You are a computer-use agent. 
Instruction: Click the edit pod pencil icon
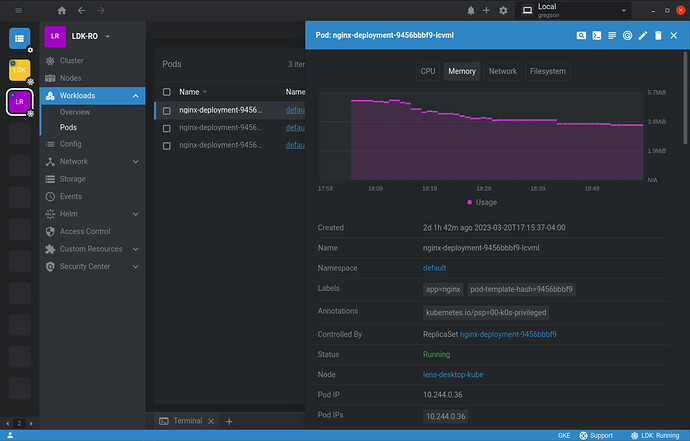point(643,35)
